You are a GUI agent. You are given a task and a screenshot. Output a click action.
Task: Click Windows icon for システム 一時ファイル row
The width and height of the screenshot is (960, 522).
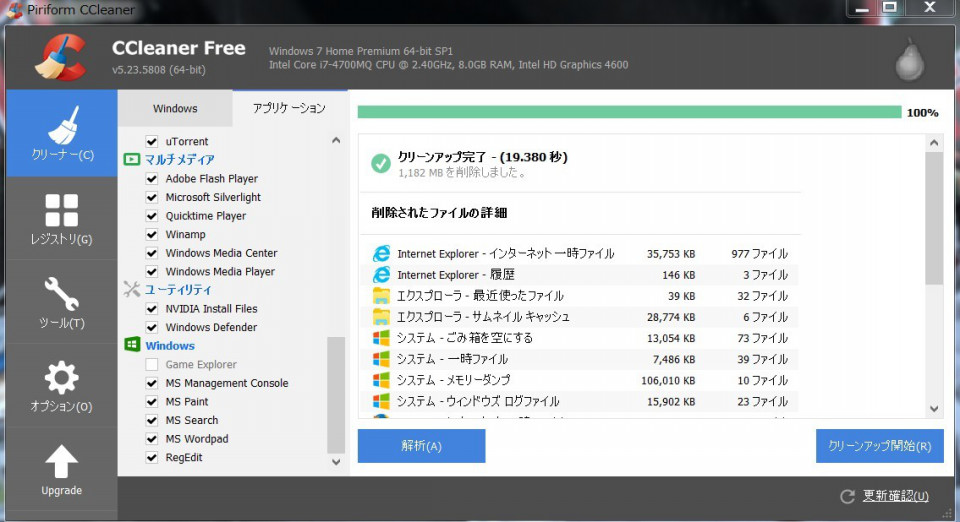point(381,359)
